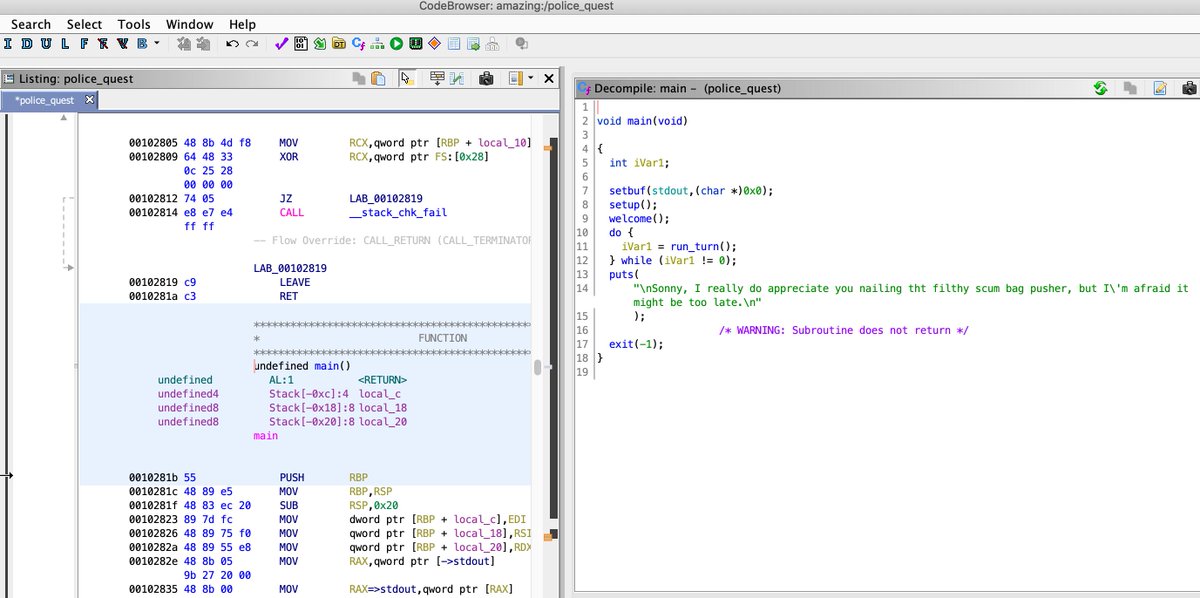Take a Listing snapshot with camera icon

pos(486,78)
